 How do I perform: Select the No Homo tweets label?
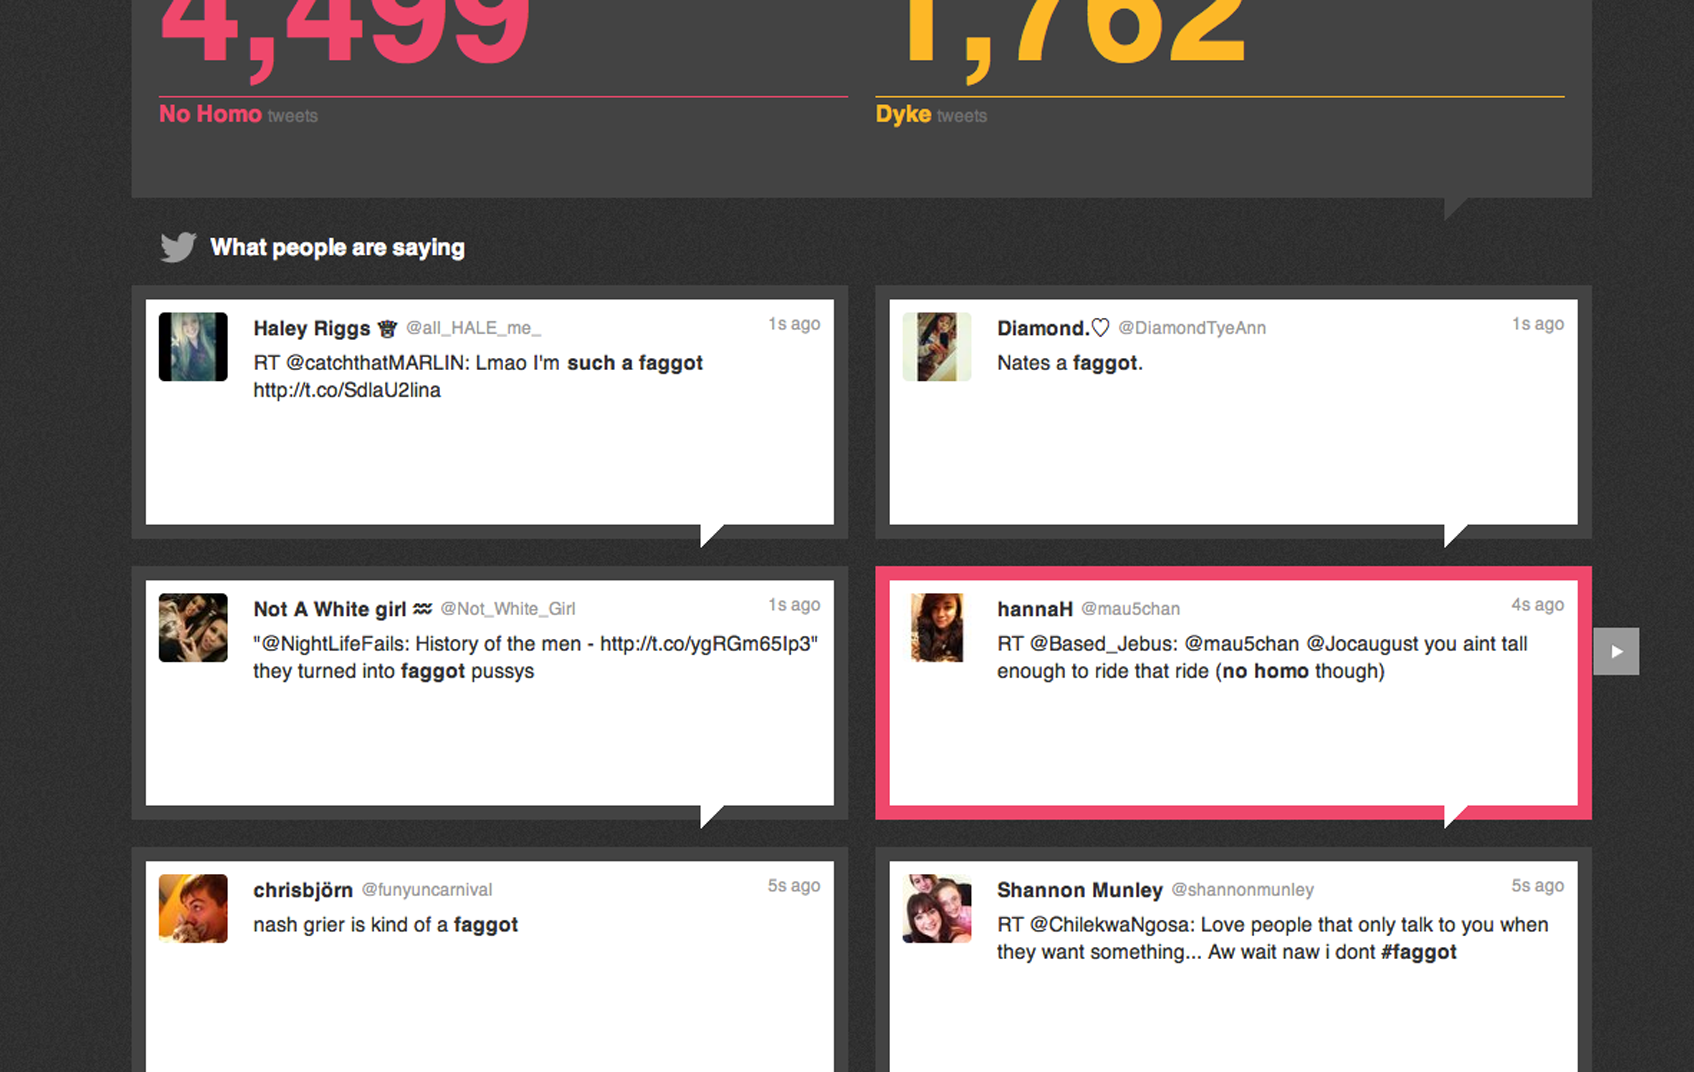click(238, 114)
